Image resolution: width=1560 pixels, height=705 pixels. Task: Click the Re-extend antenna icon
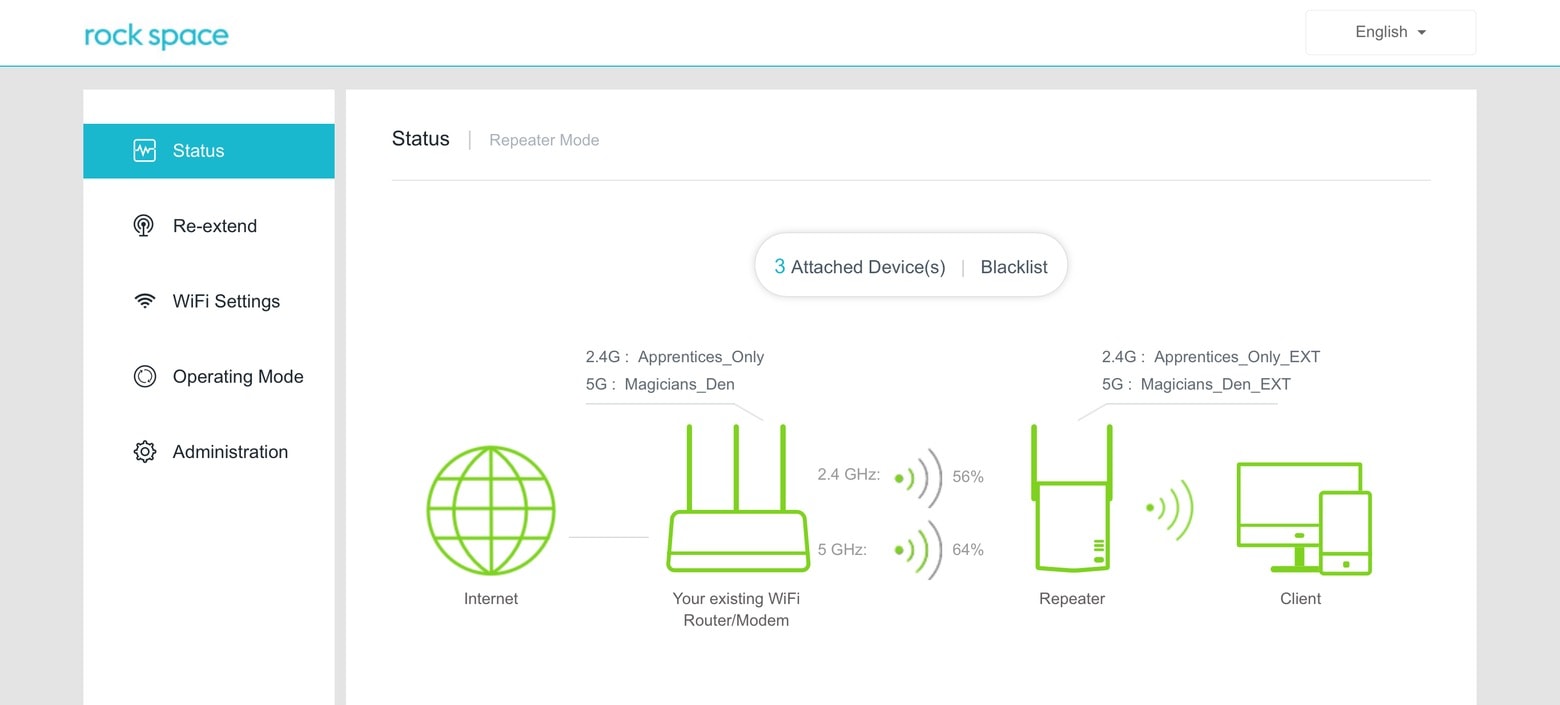(144, 226)
